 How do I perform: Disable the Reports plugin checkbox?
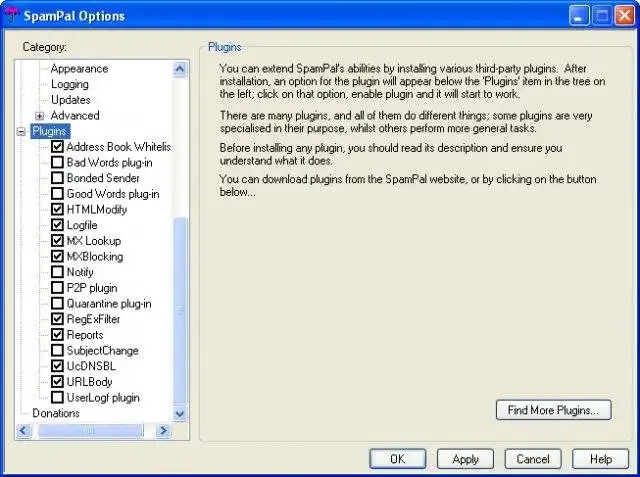click(57, 335)
